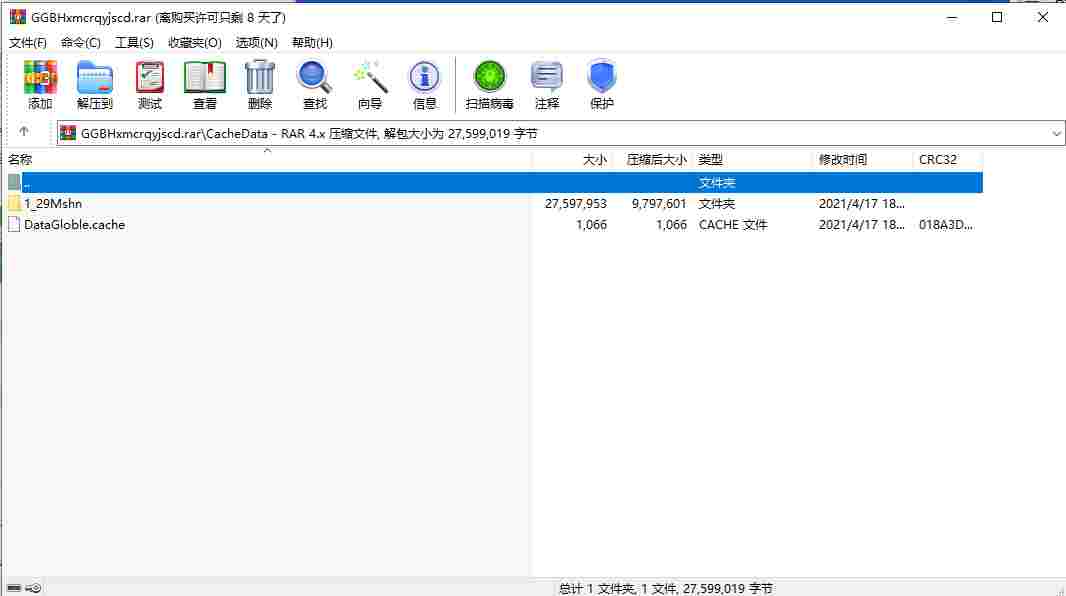The width and height of the screenshot is (1066, 596).
Task: Click the Protect (保护) shield icon
Action: click(x=602, y=77)
